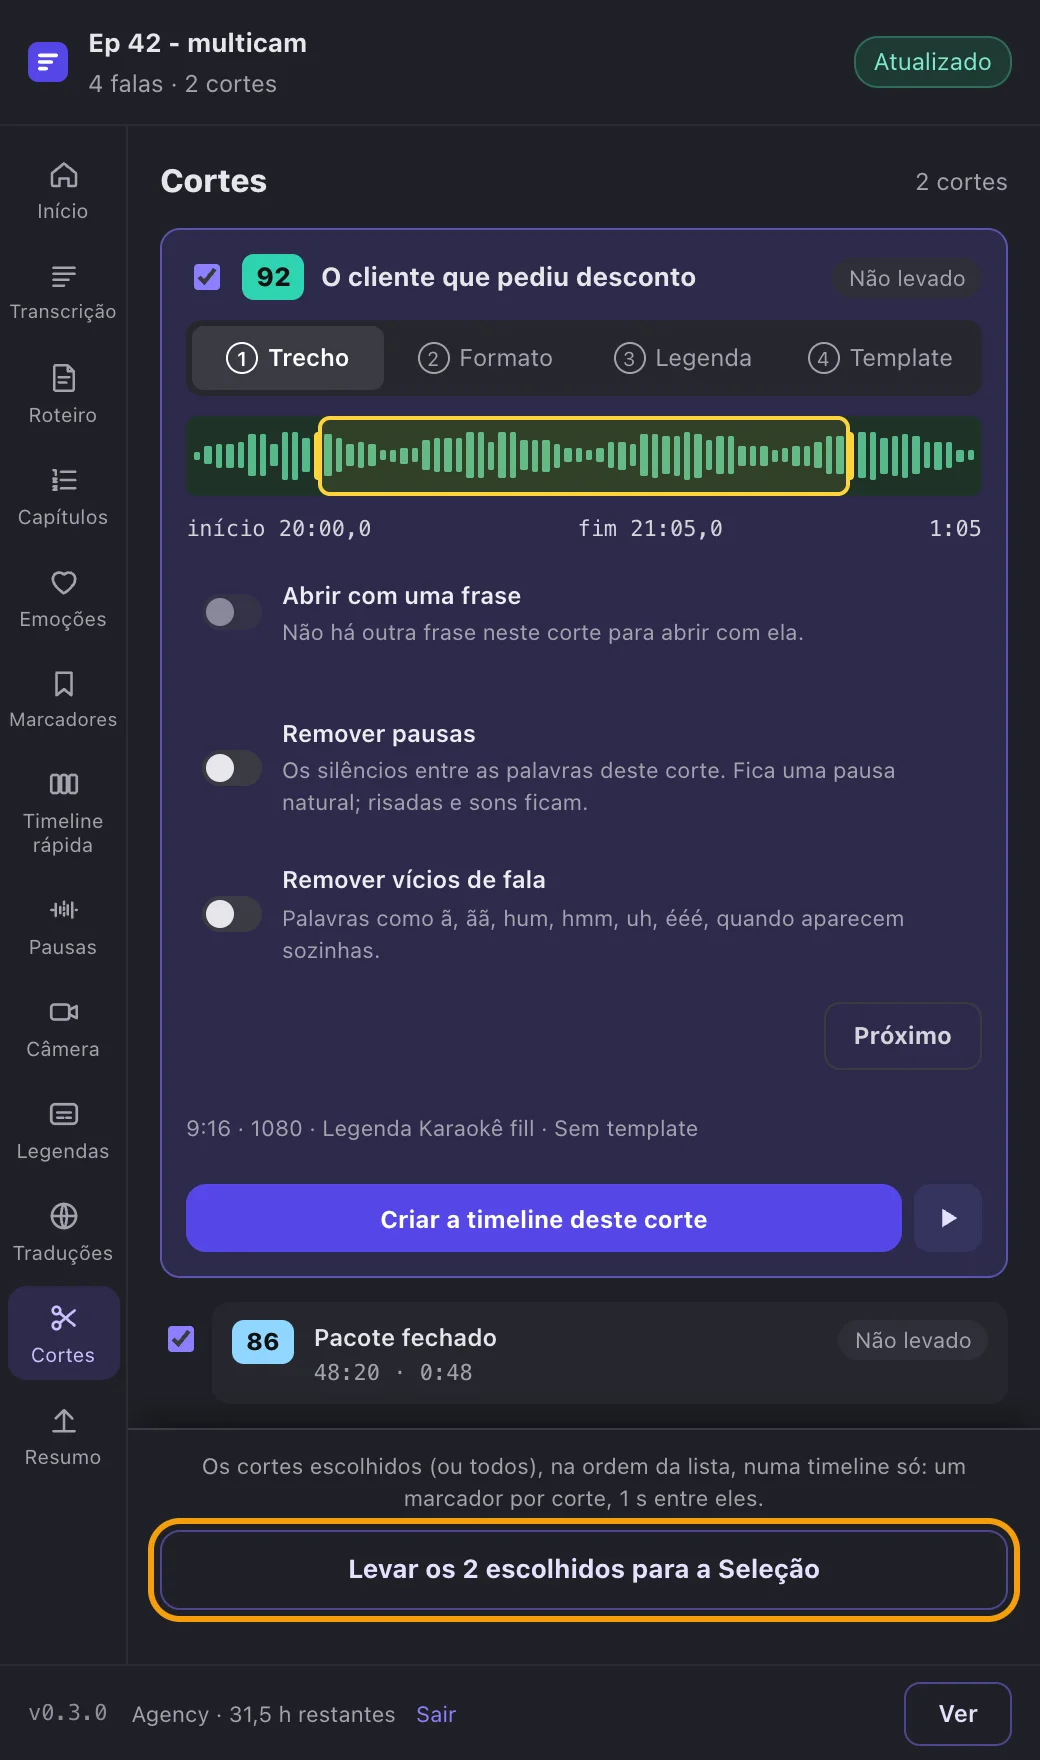Click the 'início 20:00,0' time value
Viewport: 1040px width, 1760px height.
click(279, 528)
